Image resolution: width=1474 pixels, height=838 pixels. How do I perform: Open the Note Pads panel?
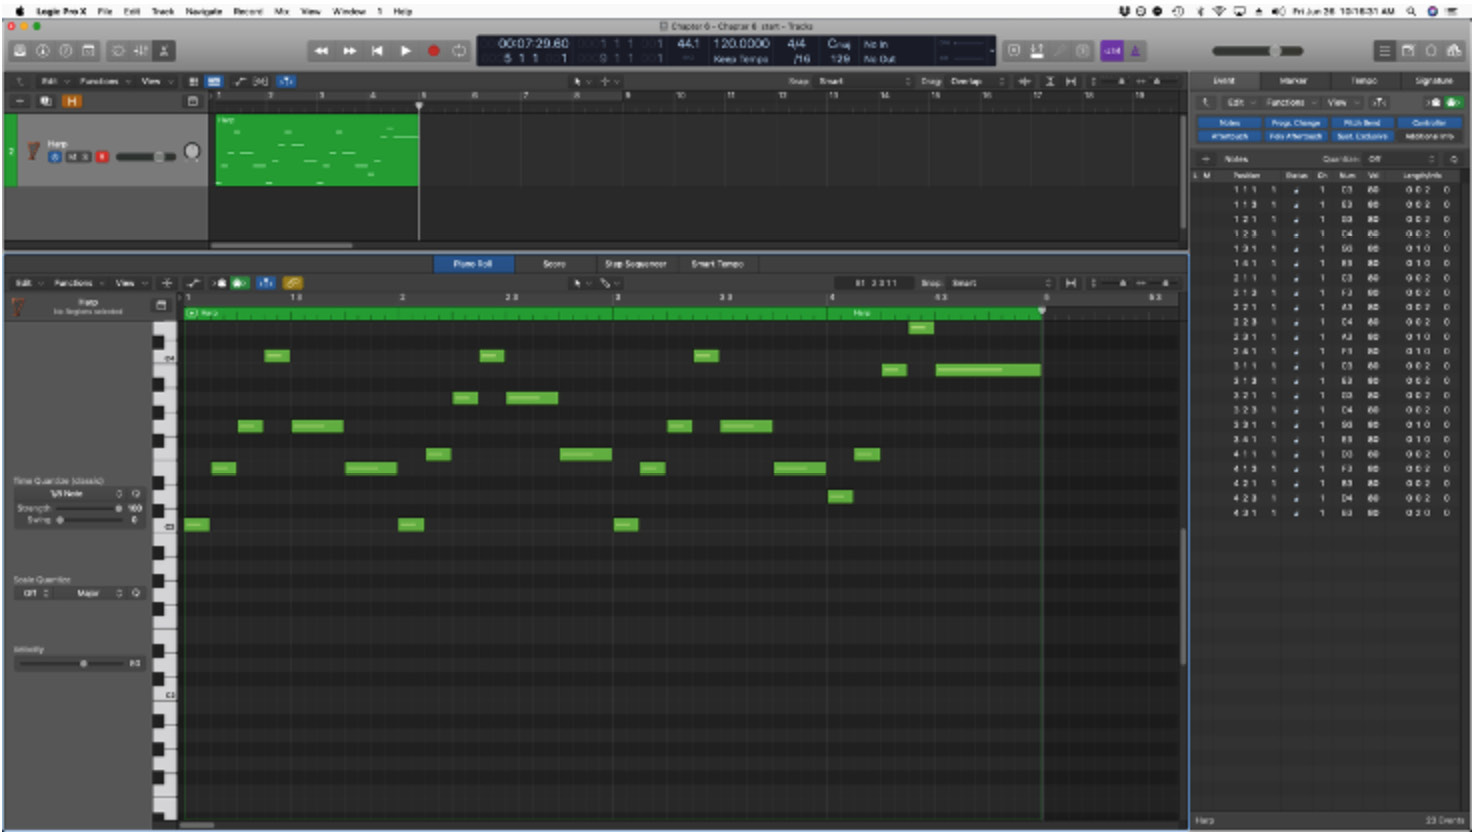(1408, 51)
